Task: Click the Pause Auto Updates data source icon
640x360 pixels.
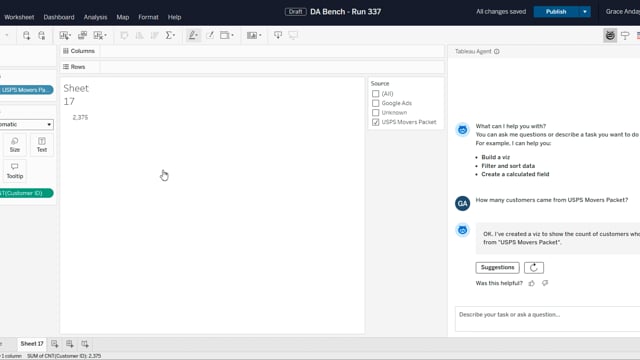Action: tap(42, 36)
